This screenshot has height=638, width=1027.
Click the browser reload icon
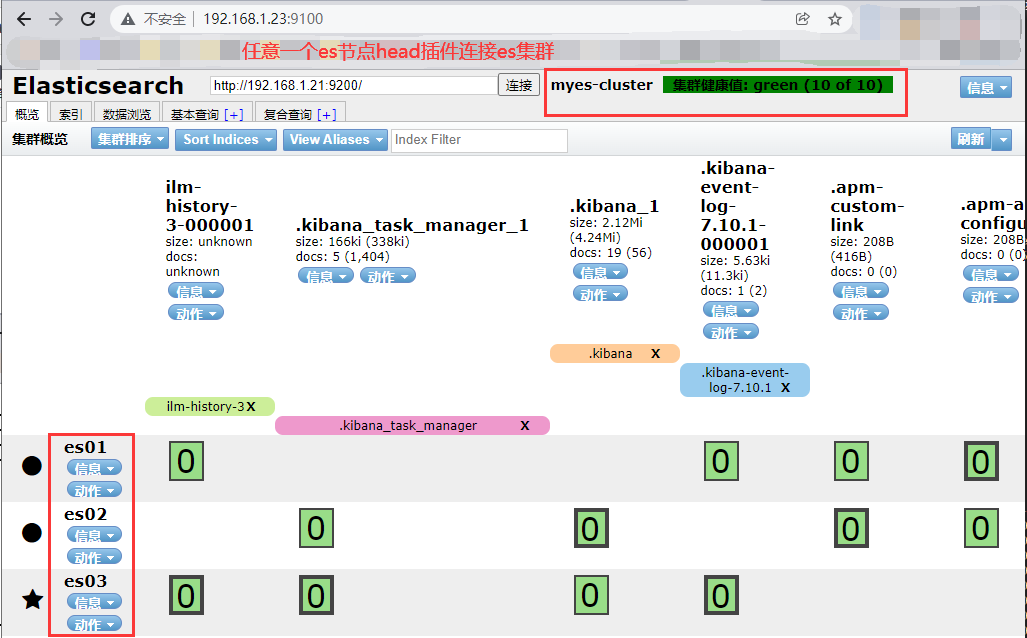point(89,19)
